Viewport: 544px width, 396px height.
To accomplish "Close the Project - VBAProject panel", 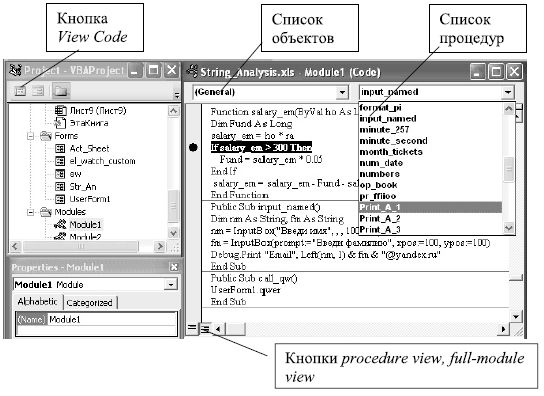I will [x=171, y=70].
